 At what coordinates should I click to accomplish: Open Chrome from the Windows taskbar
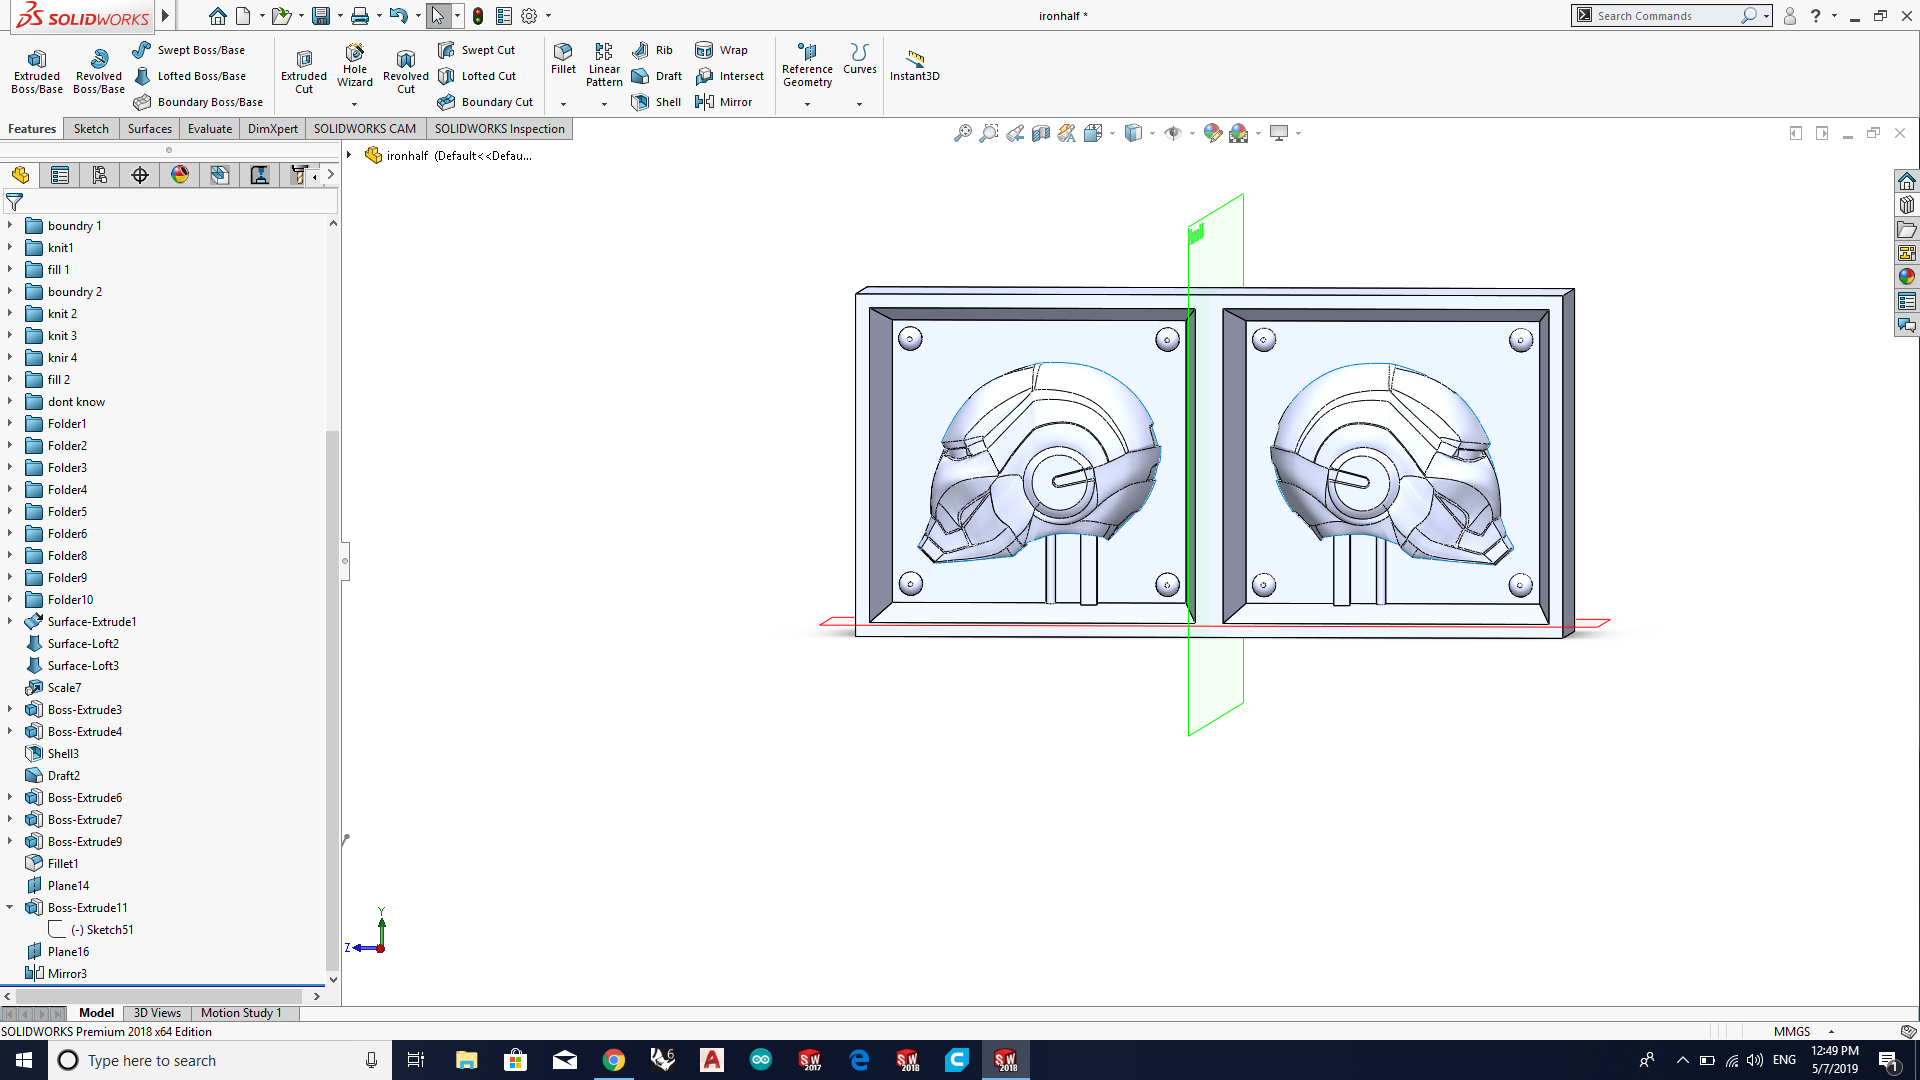614,1060
